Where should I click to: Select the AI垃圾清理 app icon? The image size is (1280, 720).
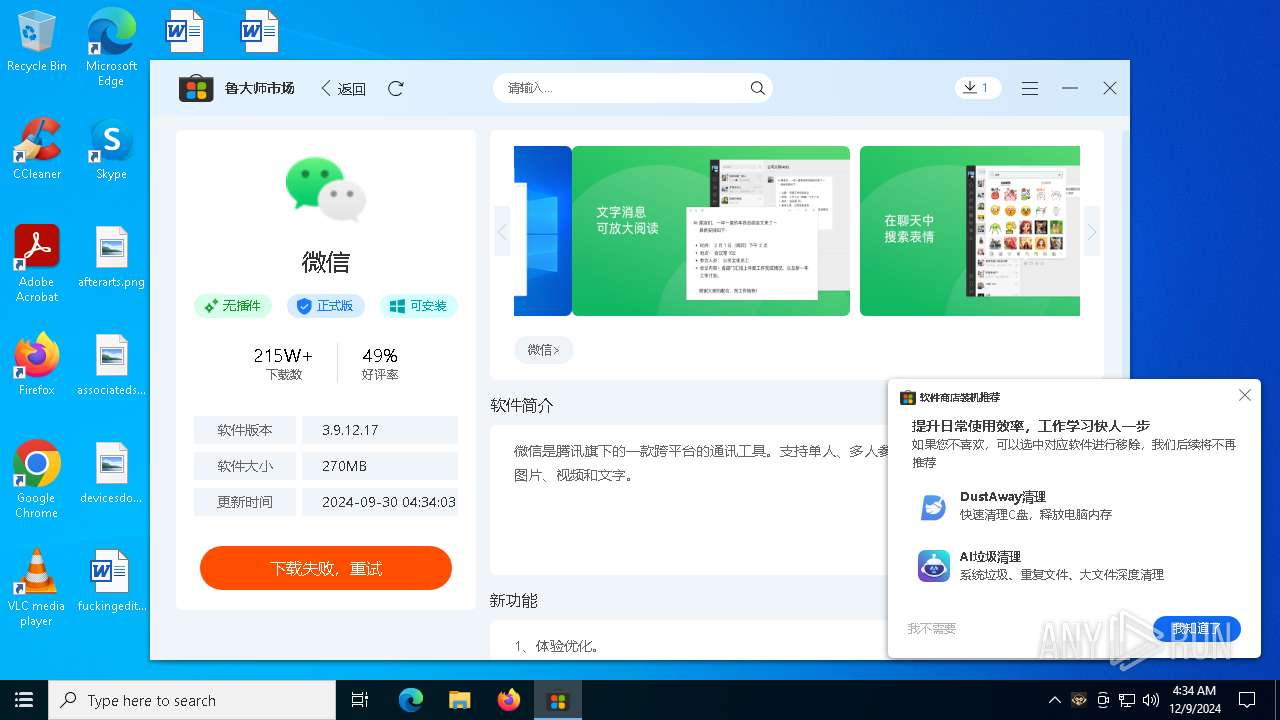[x=933, y=566]
